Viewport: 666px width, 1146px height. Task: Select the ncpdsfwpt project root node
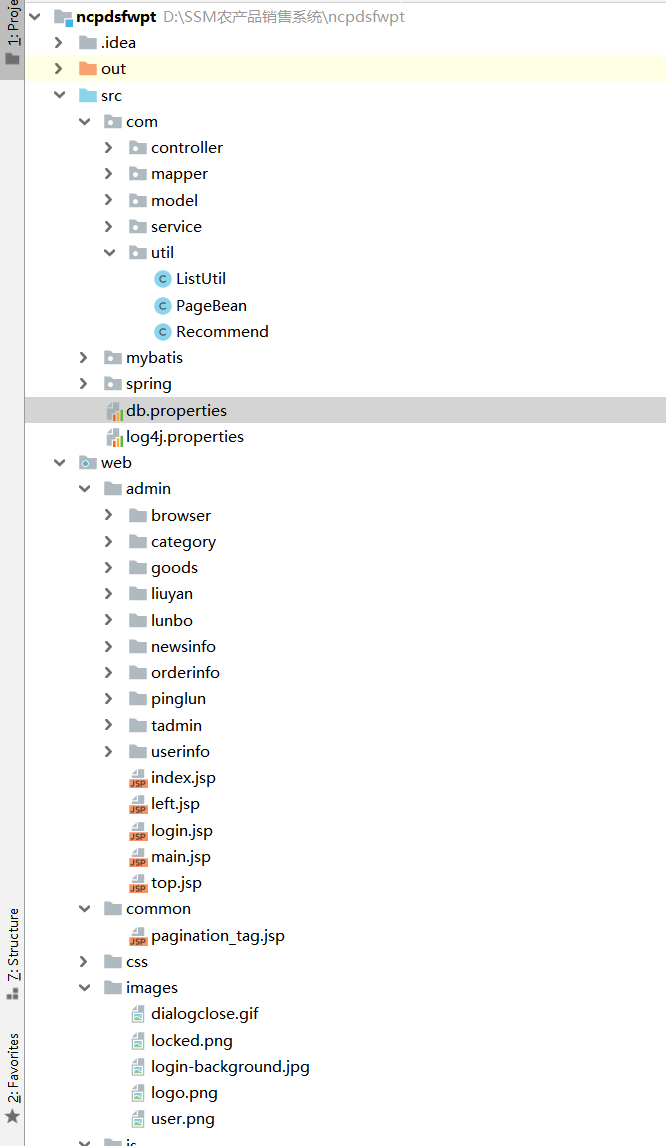[x=116, y=17]
